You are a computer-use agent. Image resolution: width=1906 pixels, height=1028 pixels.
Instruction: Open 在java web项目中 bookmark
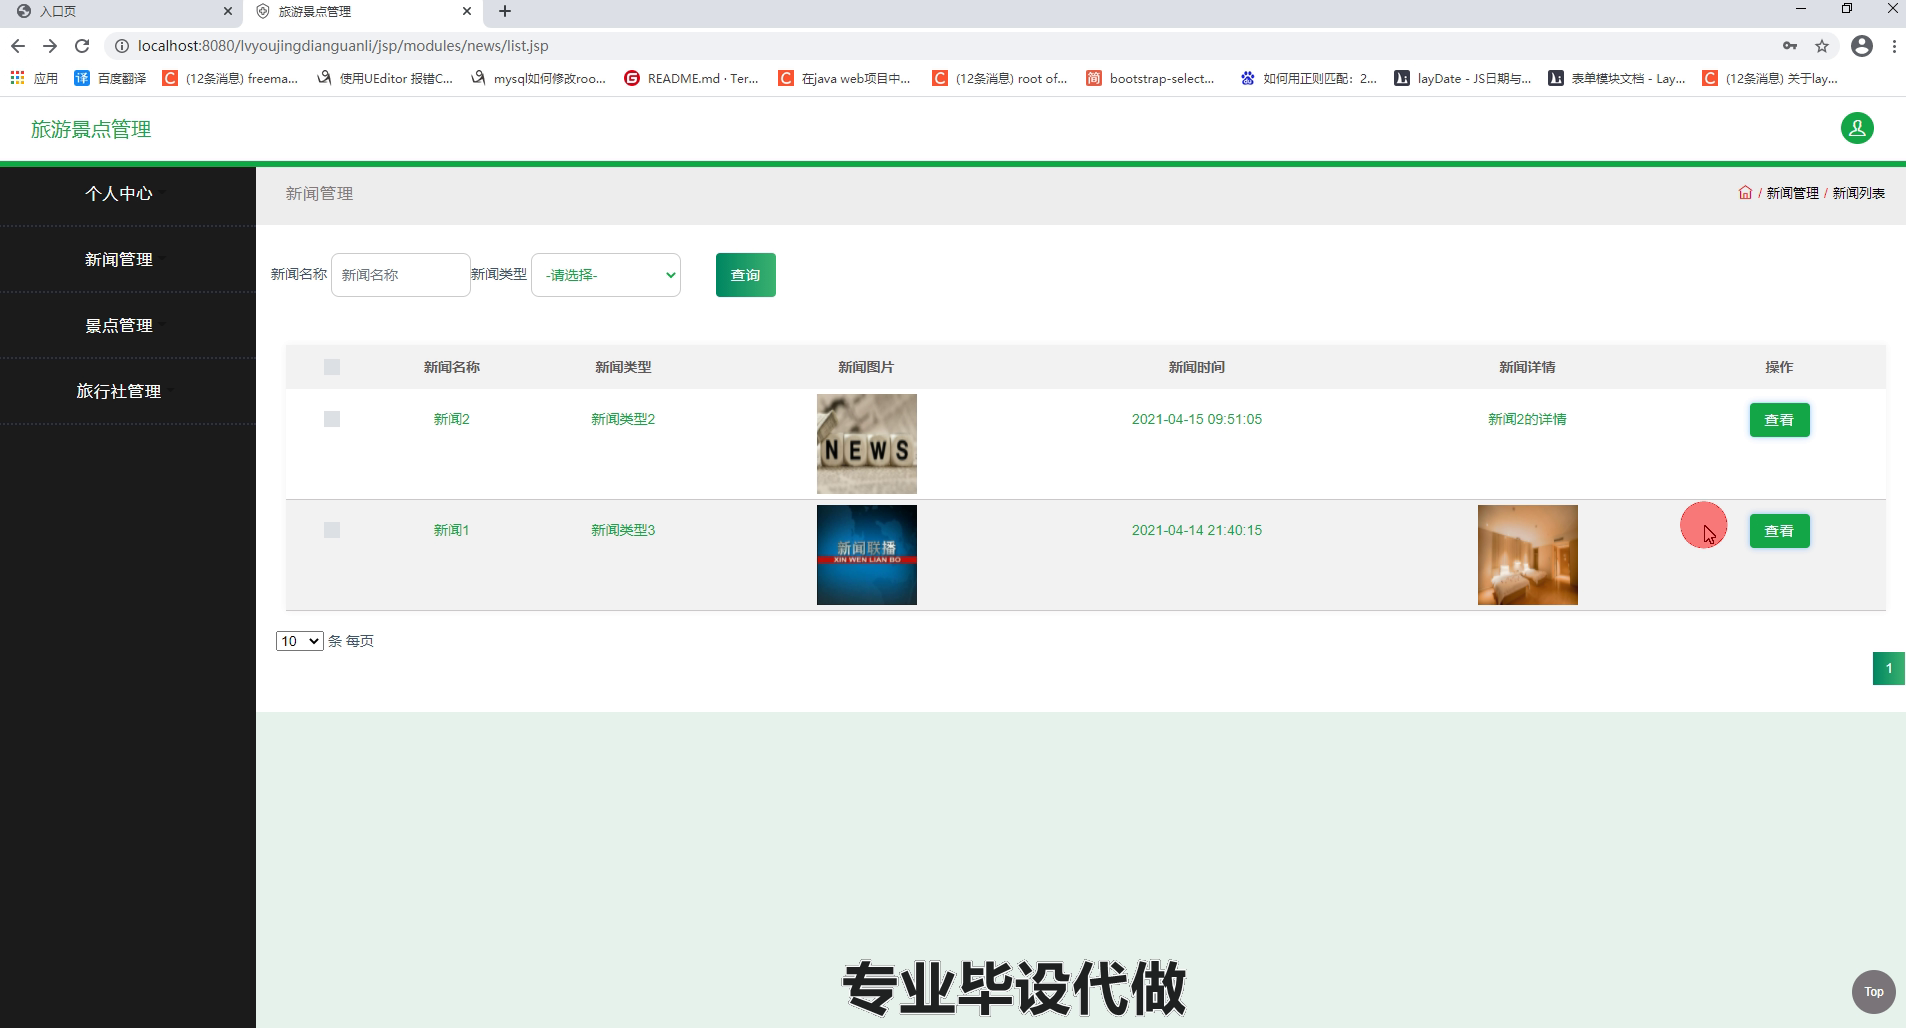[844, 78]
